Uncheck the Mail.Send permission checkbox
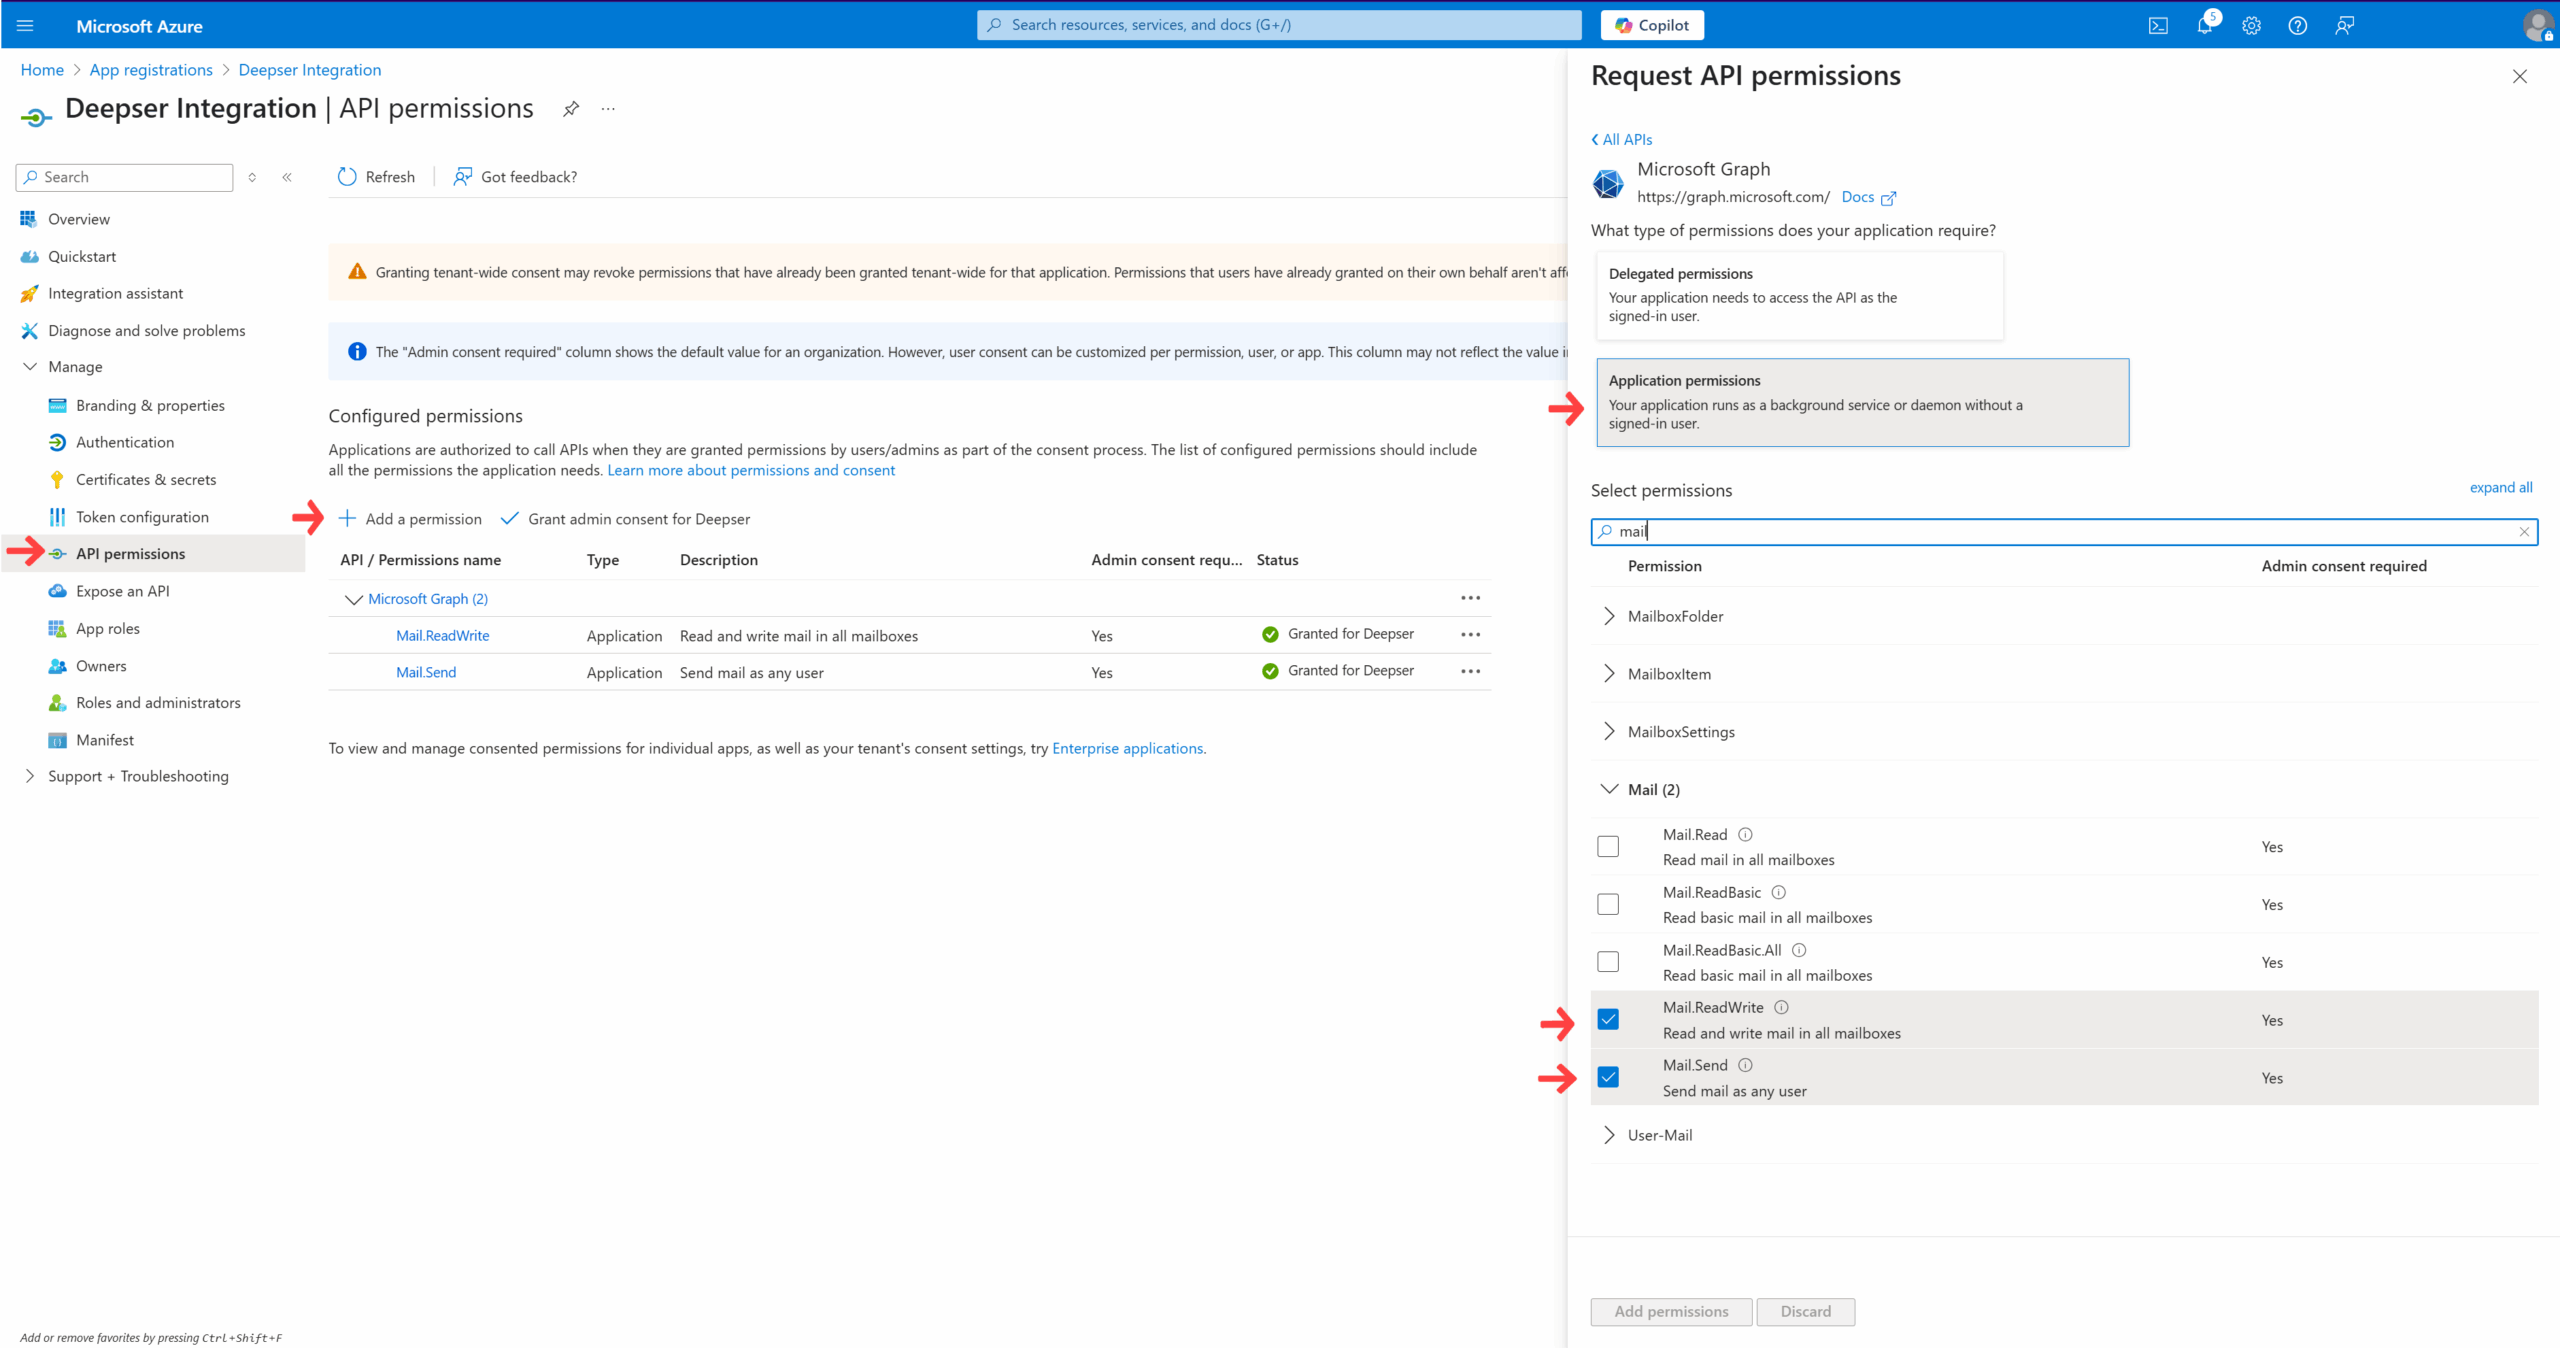 point(1608,1078)
